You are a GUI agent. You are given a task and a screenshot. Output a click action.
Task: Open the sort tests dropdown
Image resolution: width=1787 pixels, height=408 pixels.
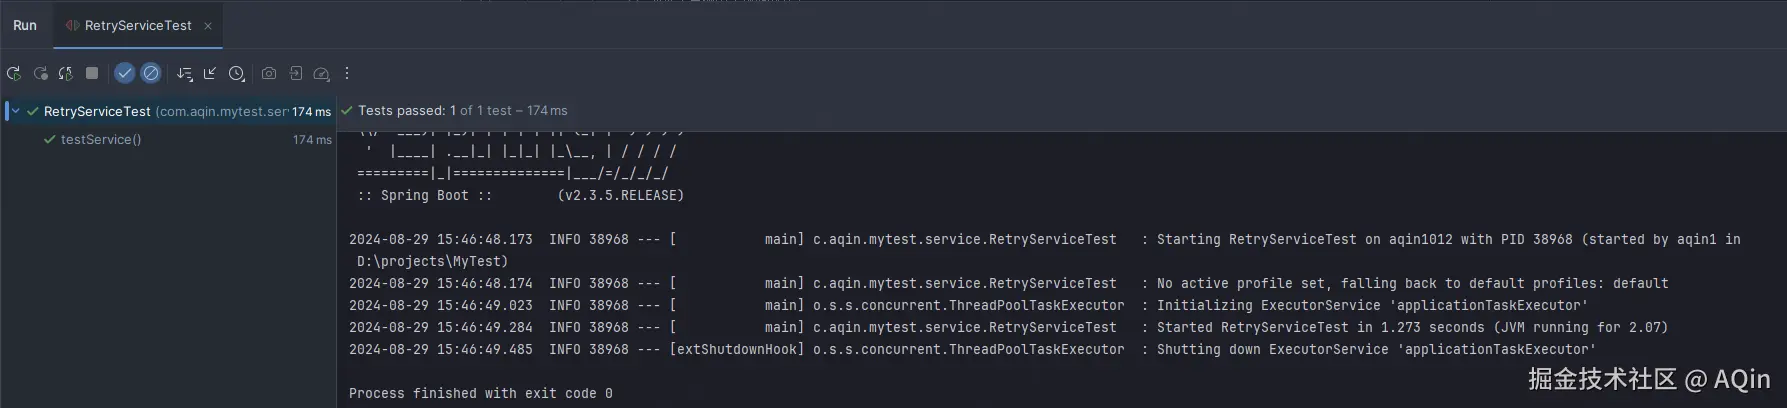click(185, 73)
